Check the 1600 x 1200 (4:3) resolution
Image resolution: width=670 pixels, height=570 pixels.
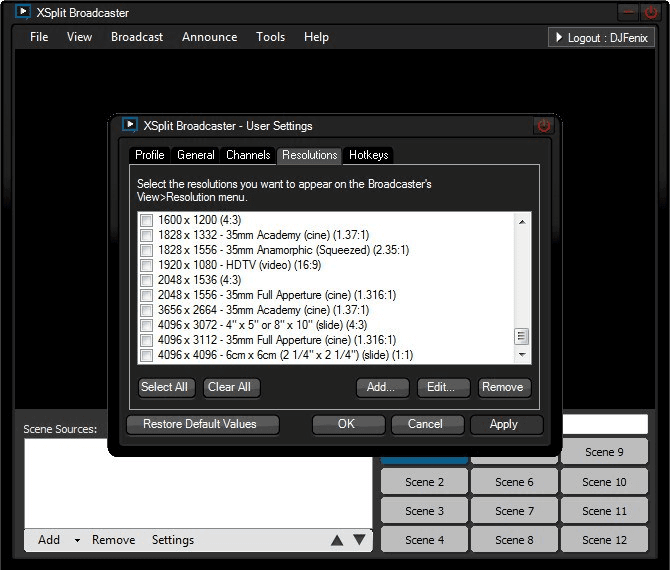point(146,220)
